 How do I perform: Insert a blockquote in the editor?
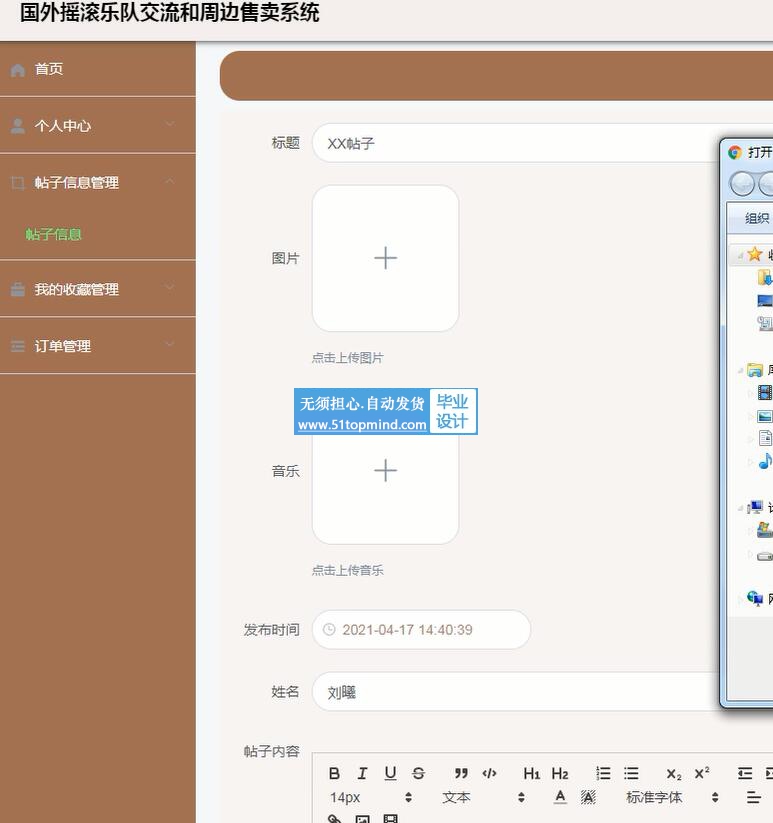tap(461, 773)
